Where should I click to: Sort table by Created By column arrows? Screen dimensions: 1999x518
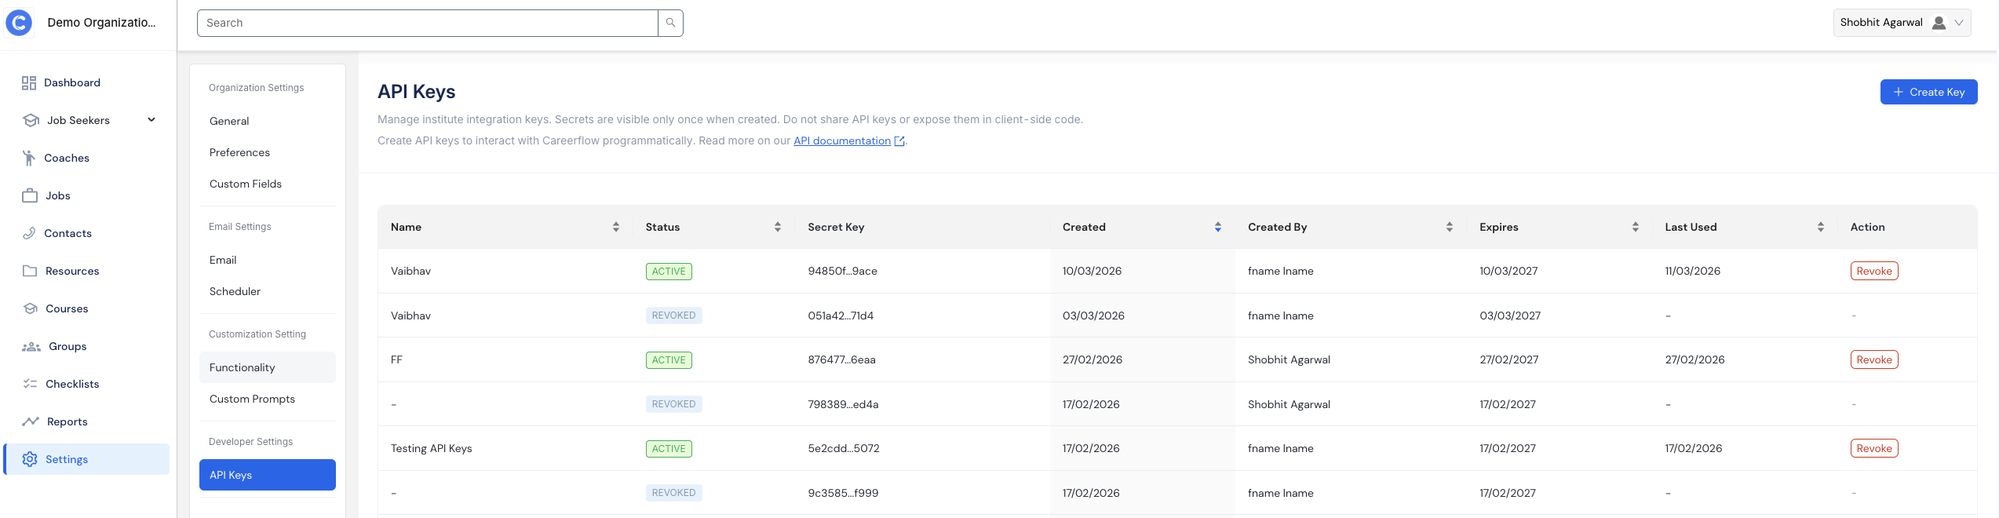[1449, 227]
